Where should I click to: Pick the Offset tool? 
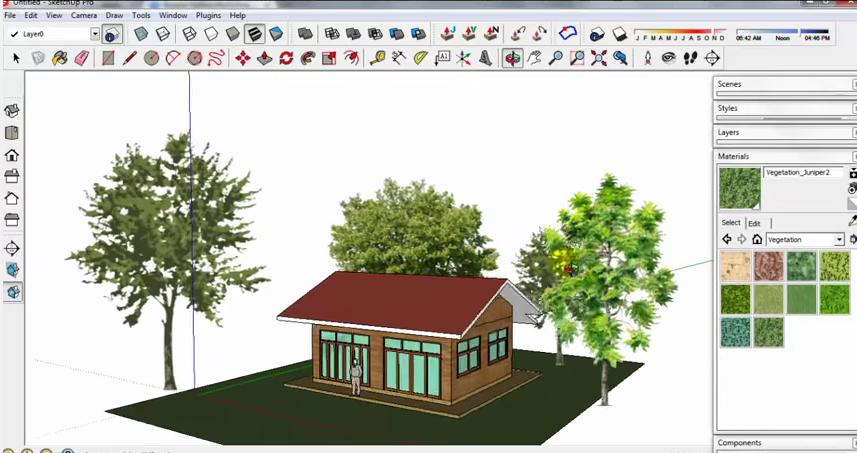click(x=351, y=58)
